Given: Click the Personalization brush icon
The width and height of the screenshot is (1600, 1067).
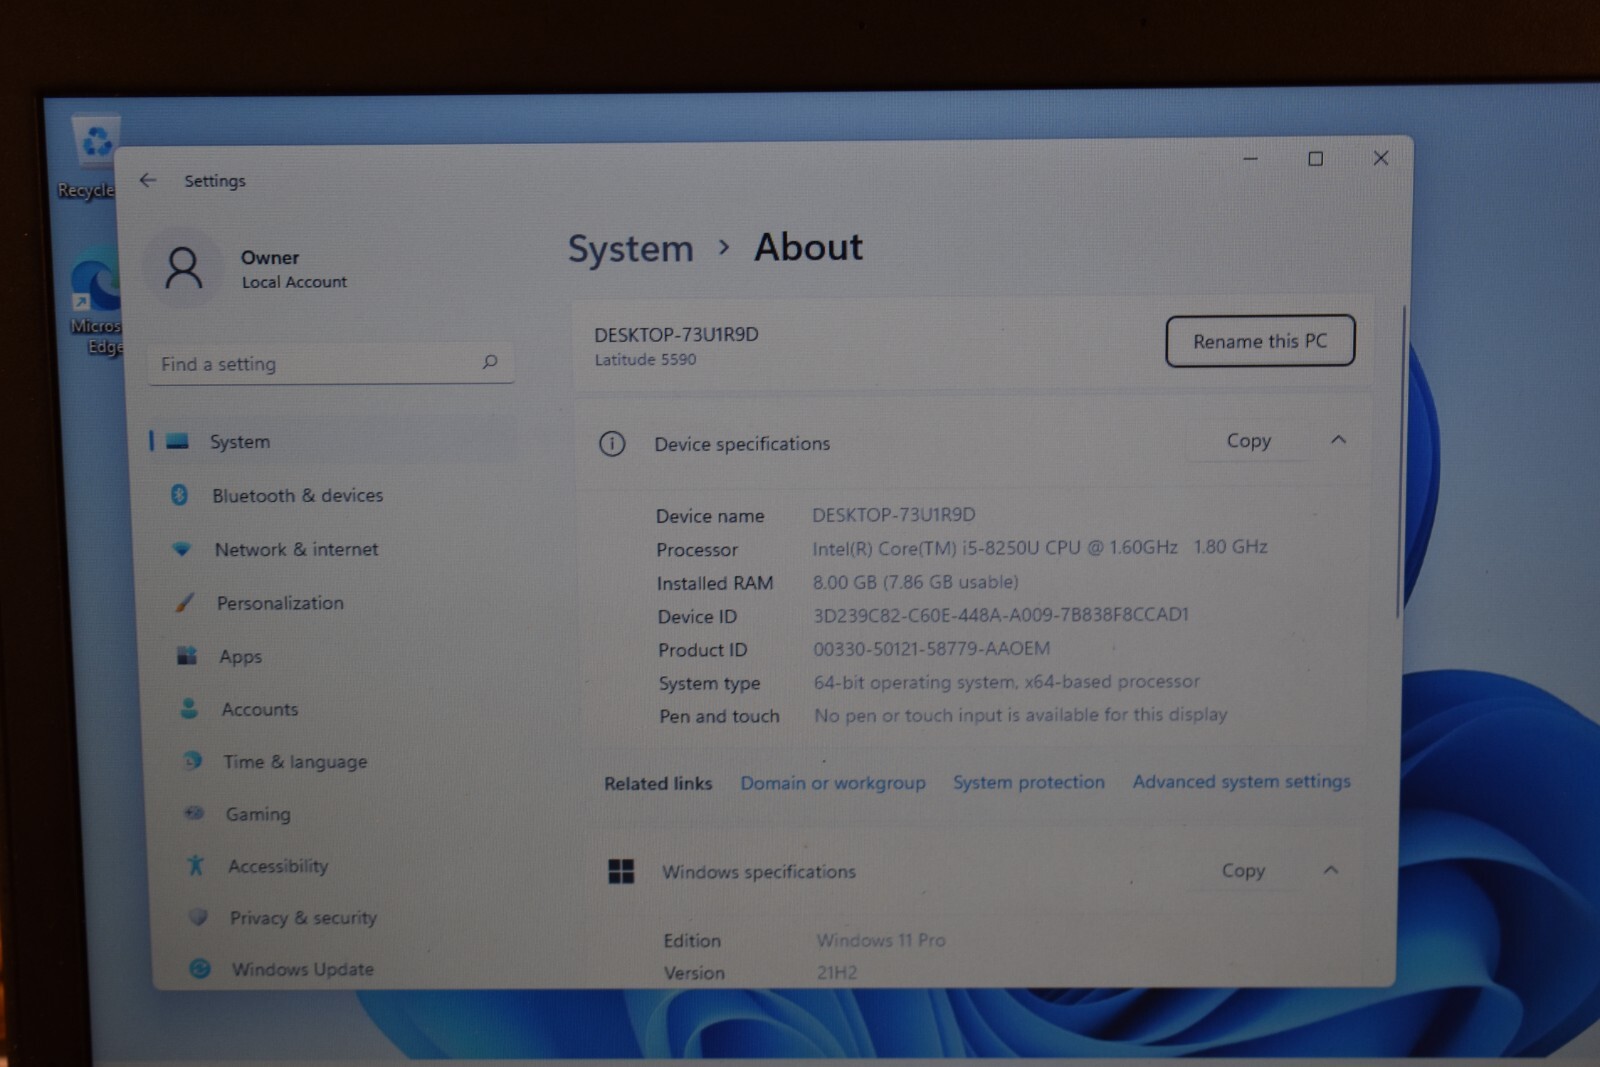Looking at the screenshot, I should point(184,602).
